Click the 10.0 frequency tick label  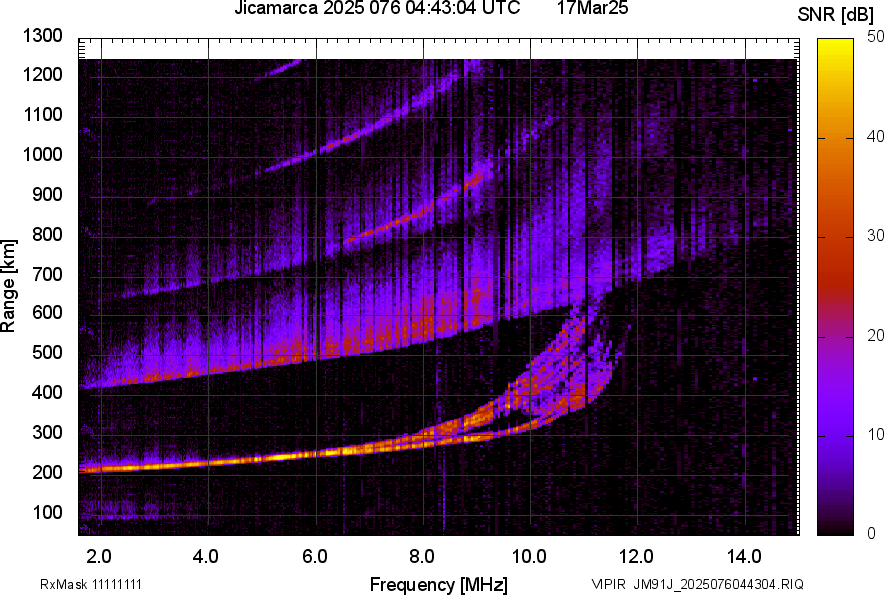click(529, 557)
